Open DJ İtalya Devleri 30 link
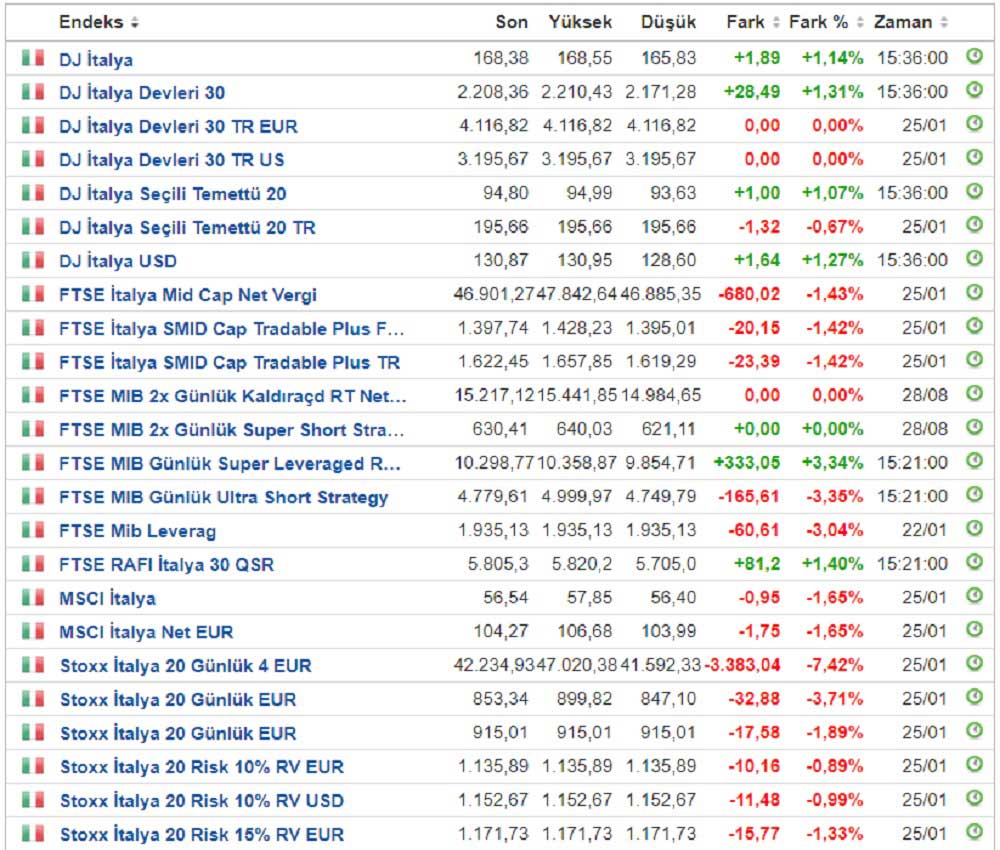1000x850 pixels. [142, 93]
